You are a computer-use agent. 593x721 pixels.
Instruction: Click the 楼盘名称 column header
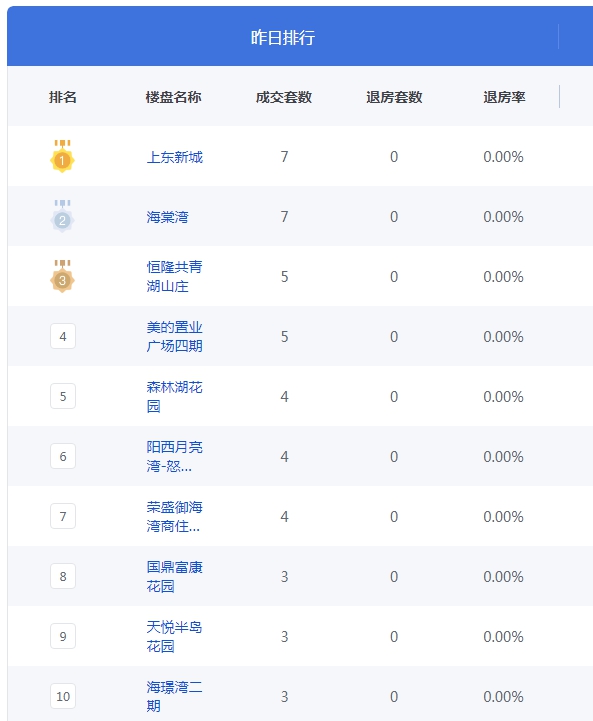tap(173, 97)
